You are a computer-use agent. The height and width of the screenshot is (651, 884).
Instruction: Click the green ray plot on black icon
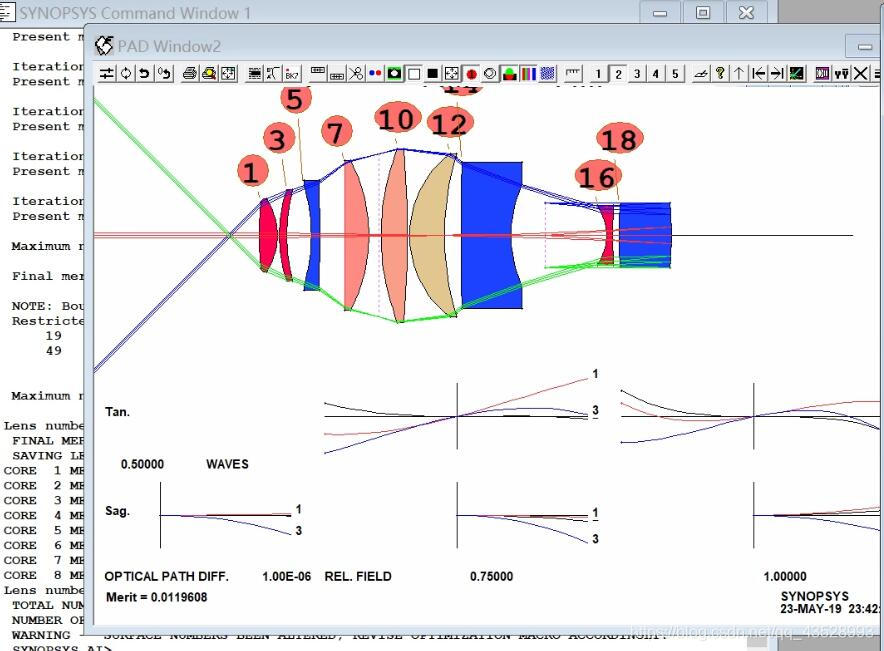[797, 73]
